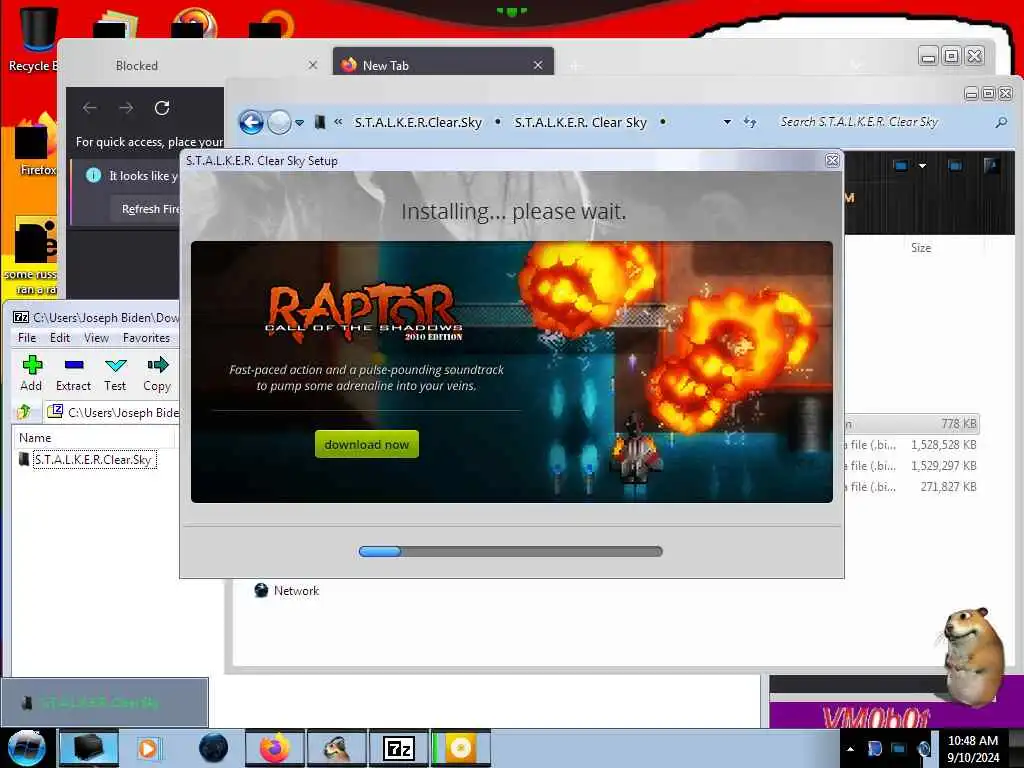Toggle the Explorer preview pane icon
1024x768 pixels.
[x=955, y=166]
